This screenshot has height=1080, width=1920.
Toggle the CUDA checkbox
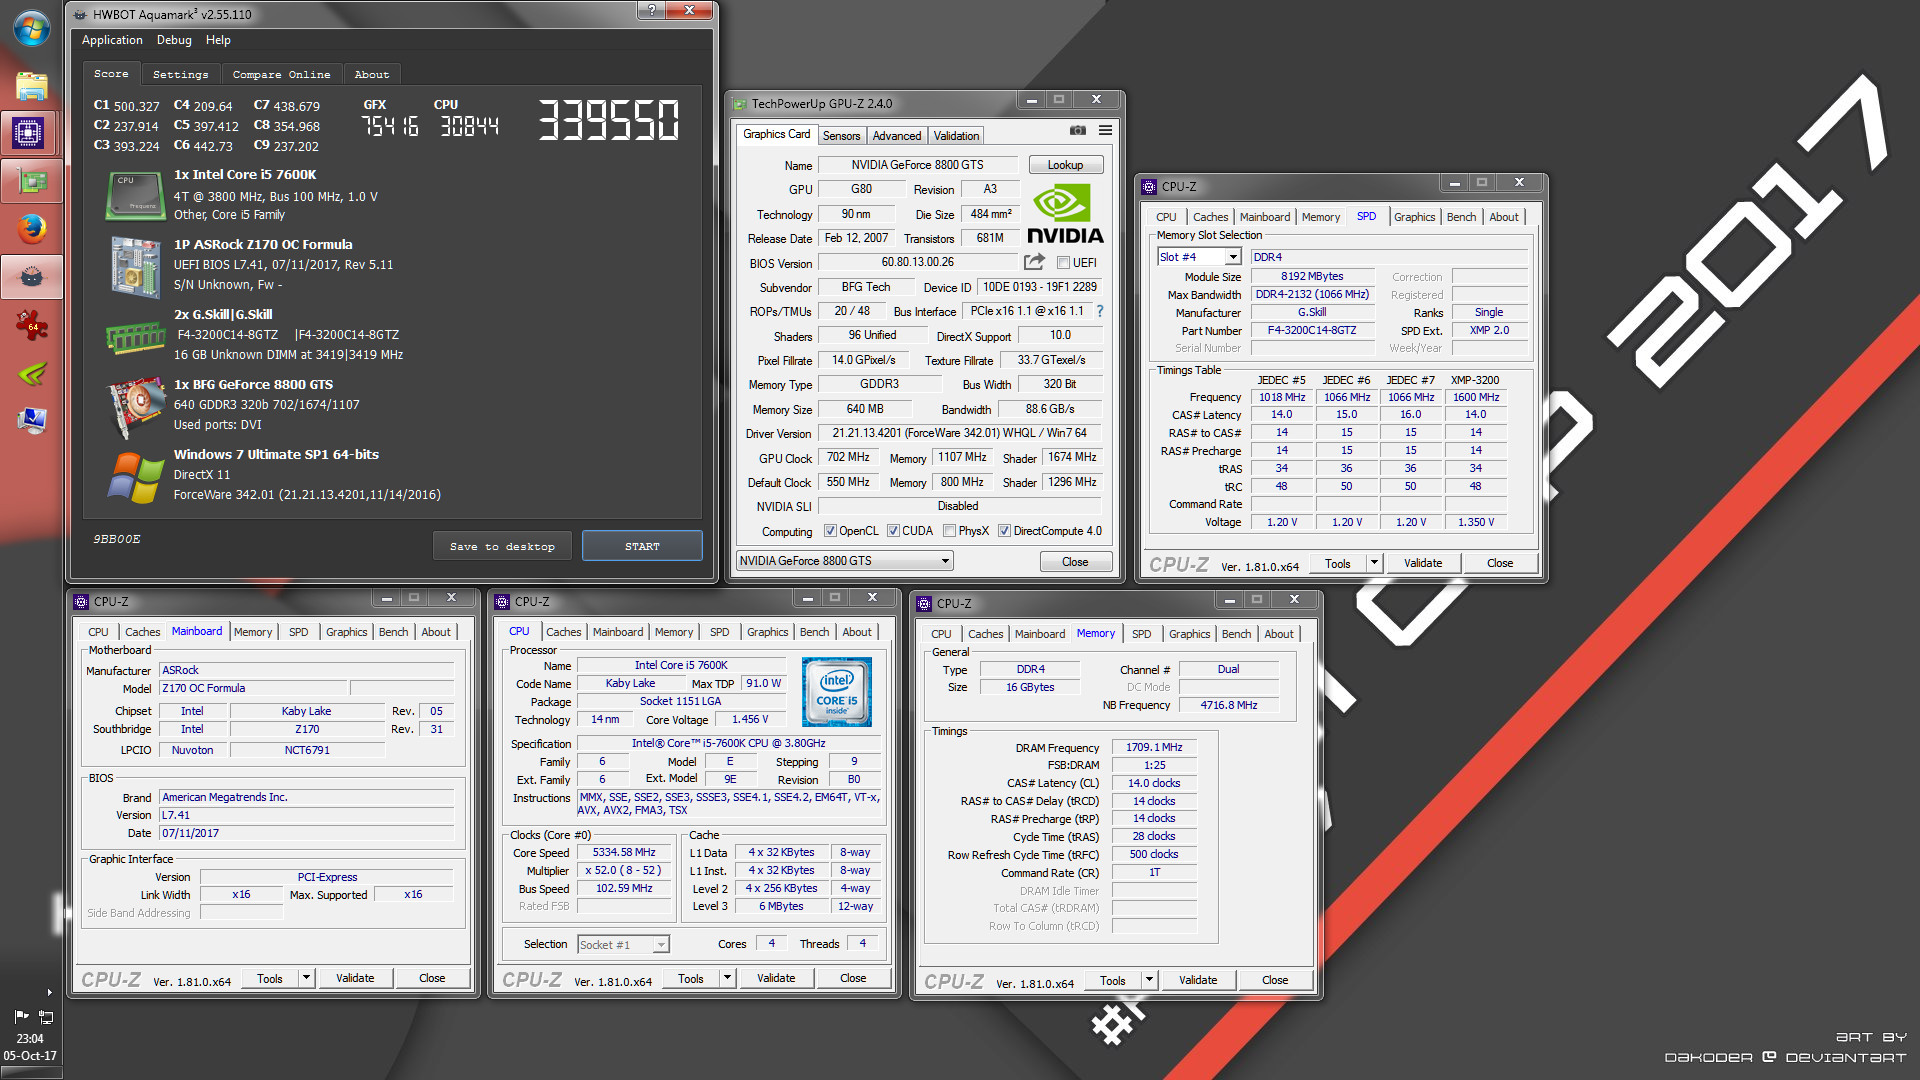[x=893, y=531]
